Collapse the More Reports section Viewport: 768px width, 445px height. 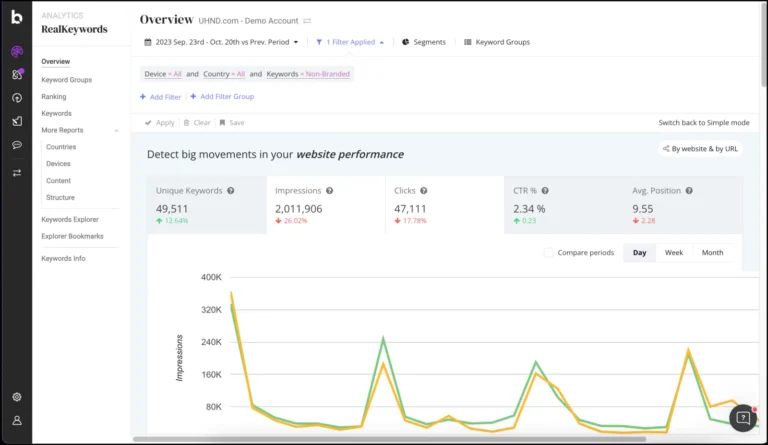point(117,130)
